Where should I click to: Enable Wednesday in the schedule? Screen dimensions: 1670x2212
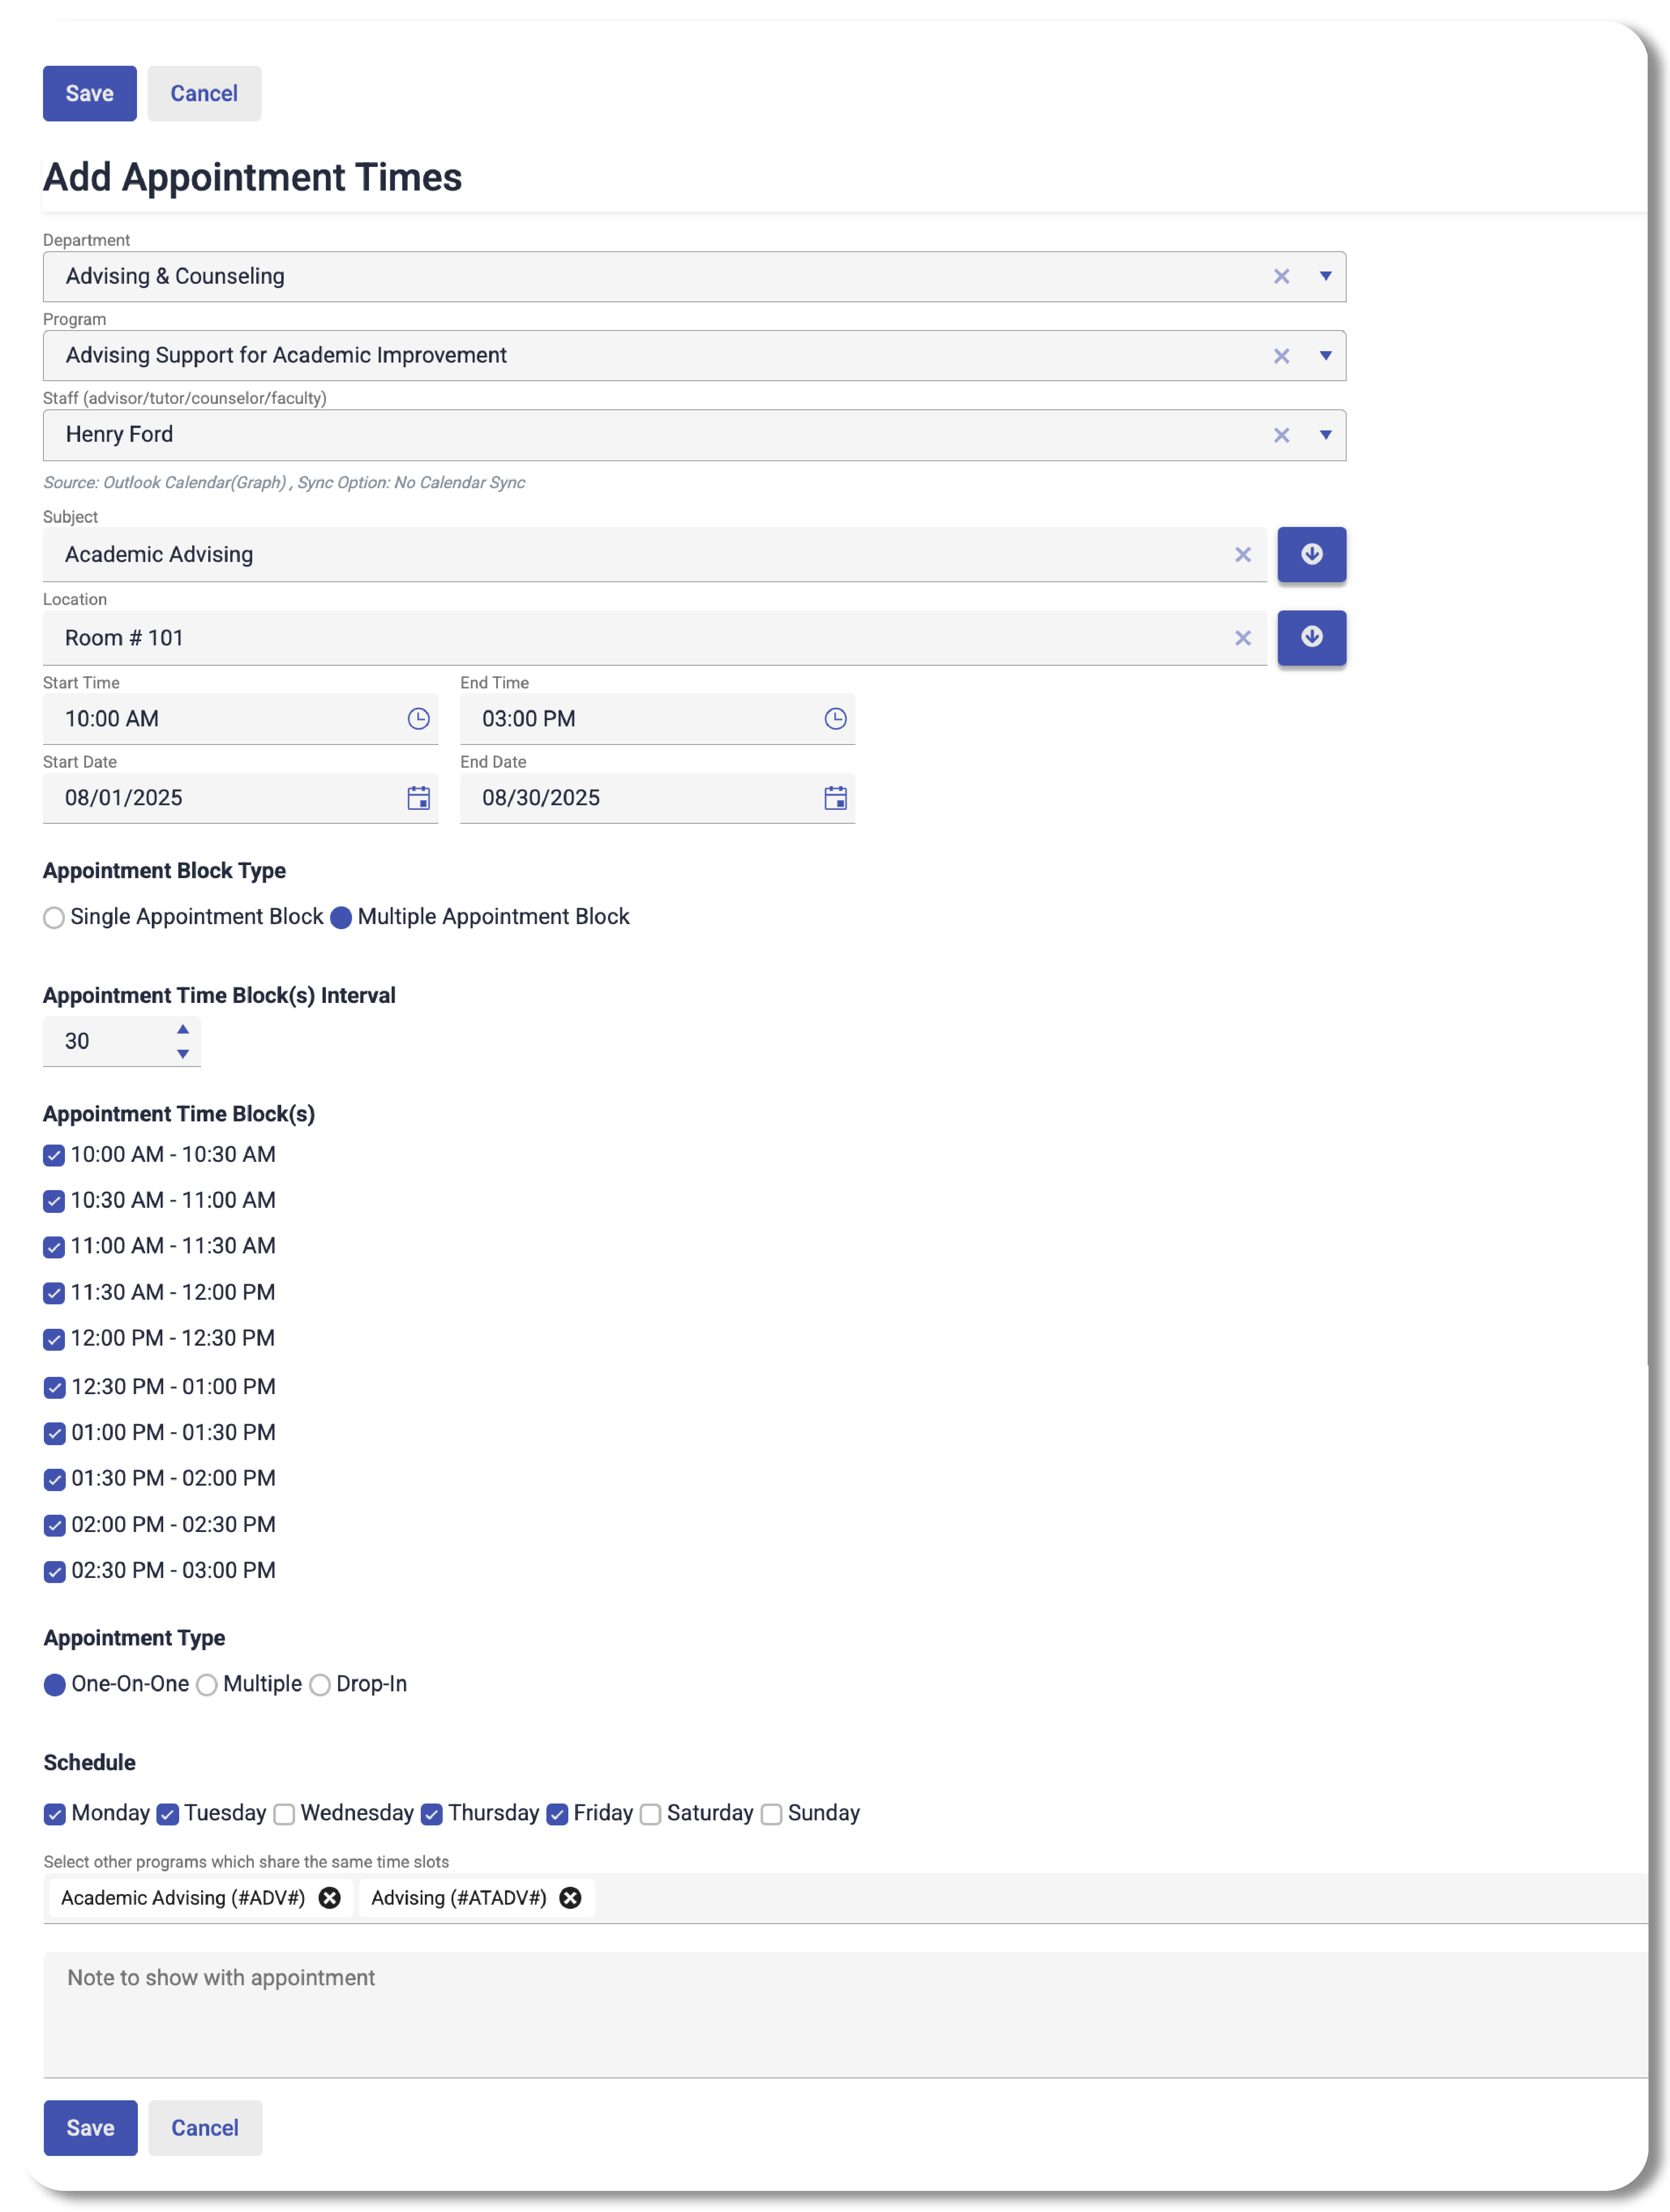point(284,1814)
